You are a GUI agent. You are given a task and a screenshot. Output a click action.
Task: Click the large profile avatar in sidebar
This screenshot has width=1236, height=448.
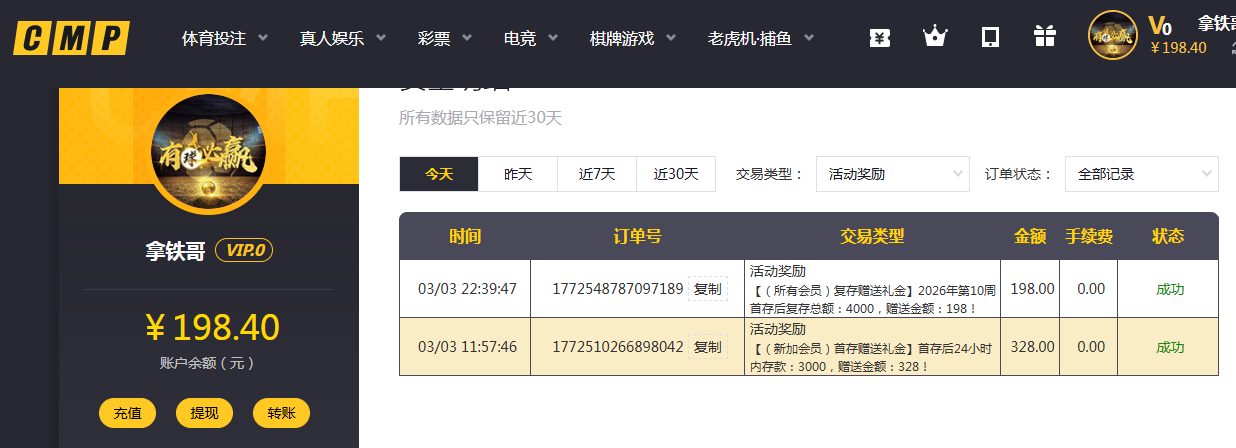[209, 154]
